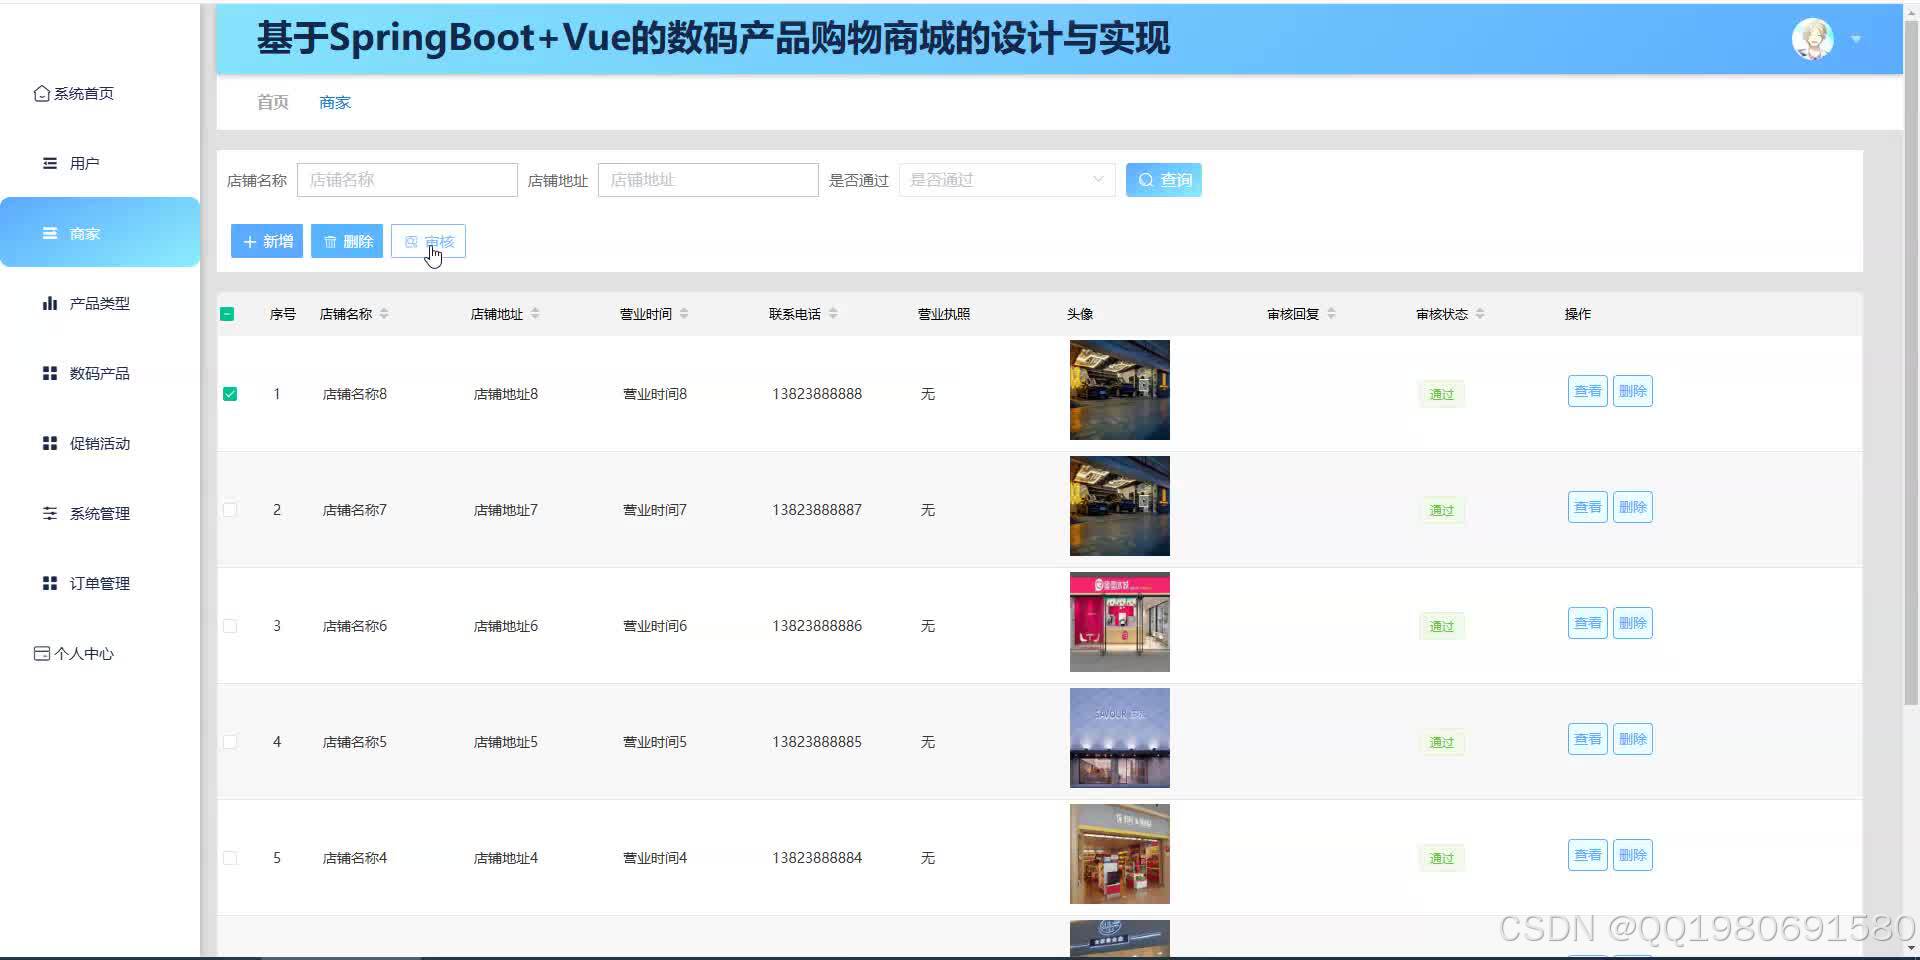The image size is (1920, 960).
Task: Click 查看 for 店铺名称5
Action: point(1587,739)
